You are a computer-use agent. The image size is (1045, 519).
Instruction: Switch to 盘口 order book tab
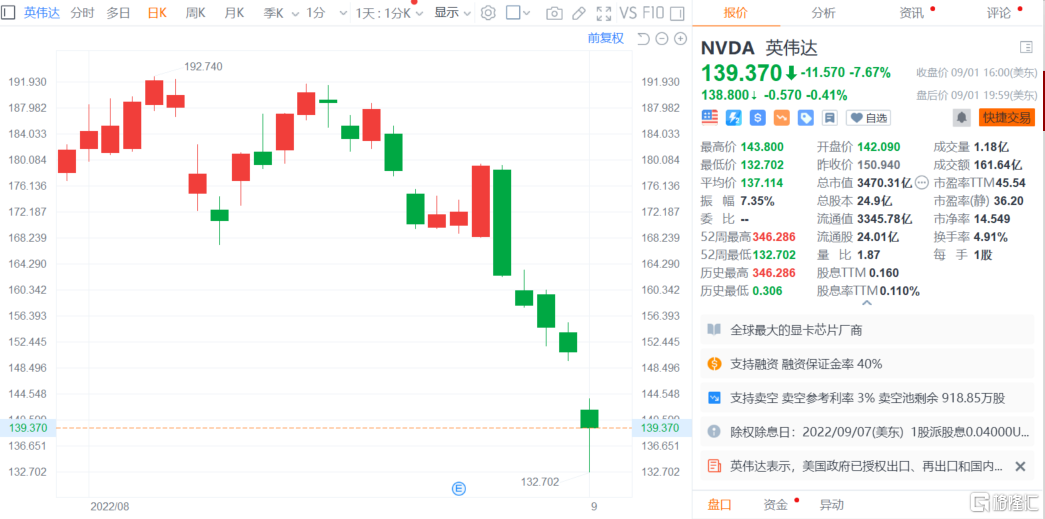point(719,504)
